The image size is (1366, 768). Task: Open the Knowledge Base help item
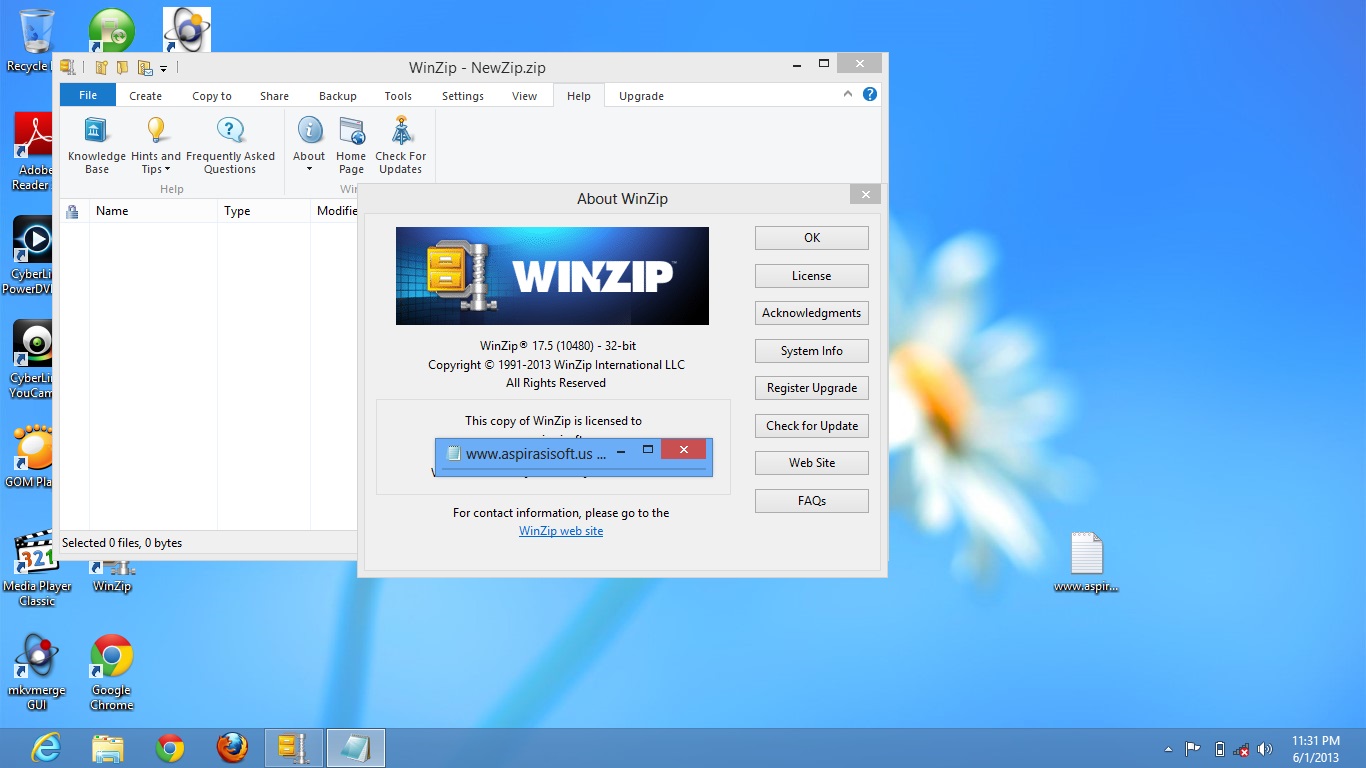[97, 146]
